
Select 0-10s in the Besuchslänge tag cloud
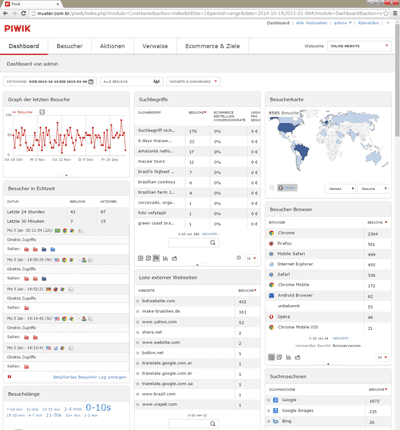pyautogui.click(x=98, y=407)
